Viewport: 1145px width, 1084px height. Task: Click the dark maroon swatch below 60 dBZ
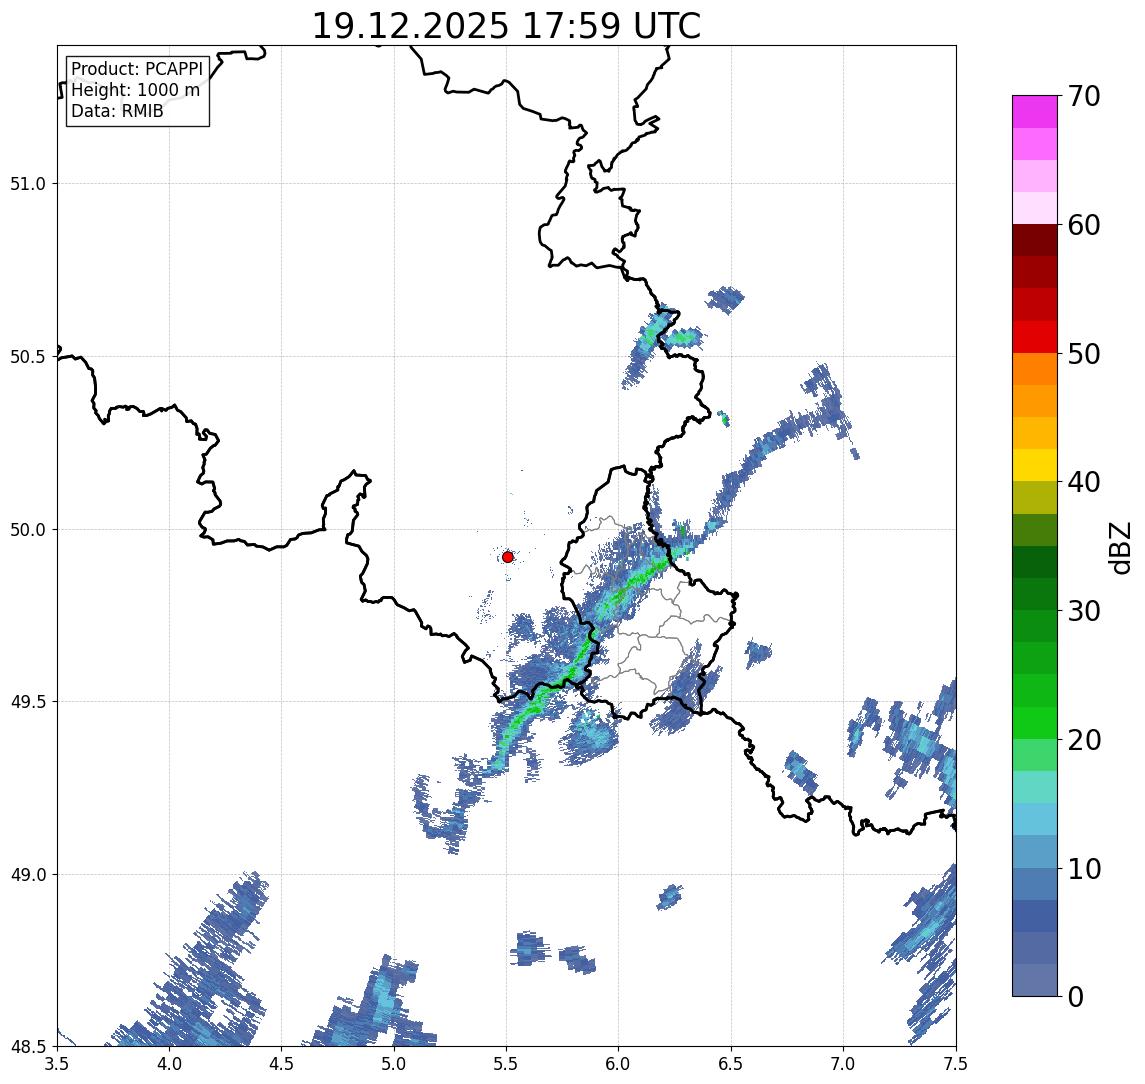tap(1035, 240)
